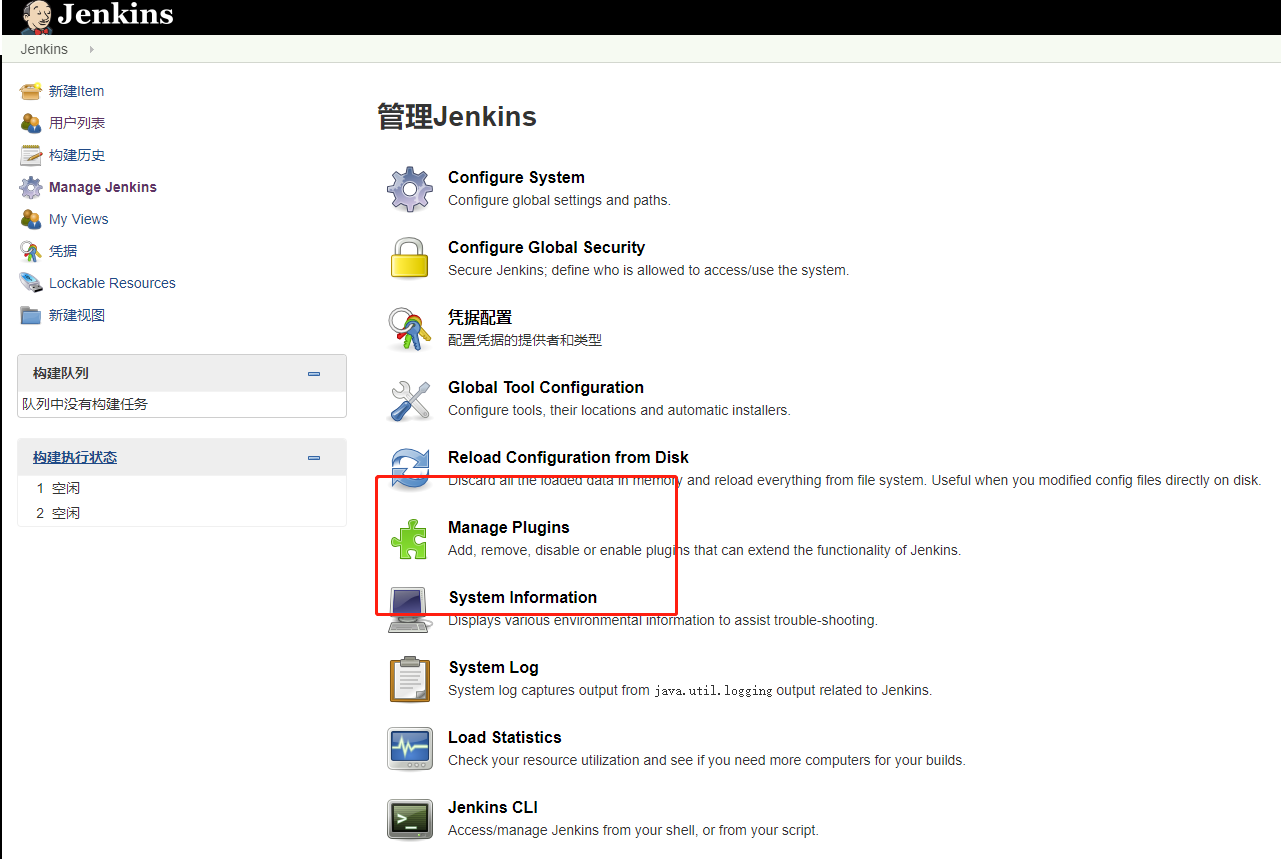This screenshot has height=859, width=1281.
Task: Click the 新建视图 folder icon
Action: (31, 315)
